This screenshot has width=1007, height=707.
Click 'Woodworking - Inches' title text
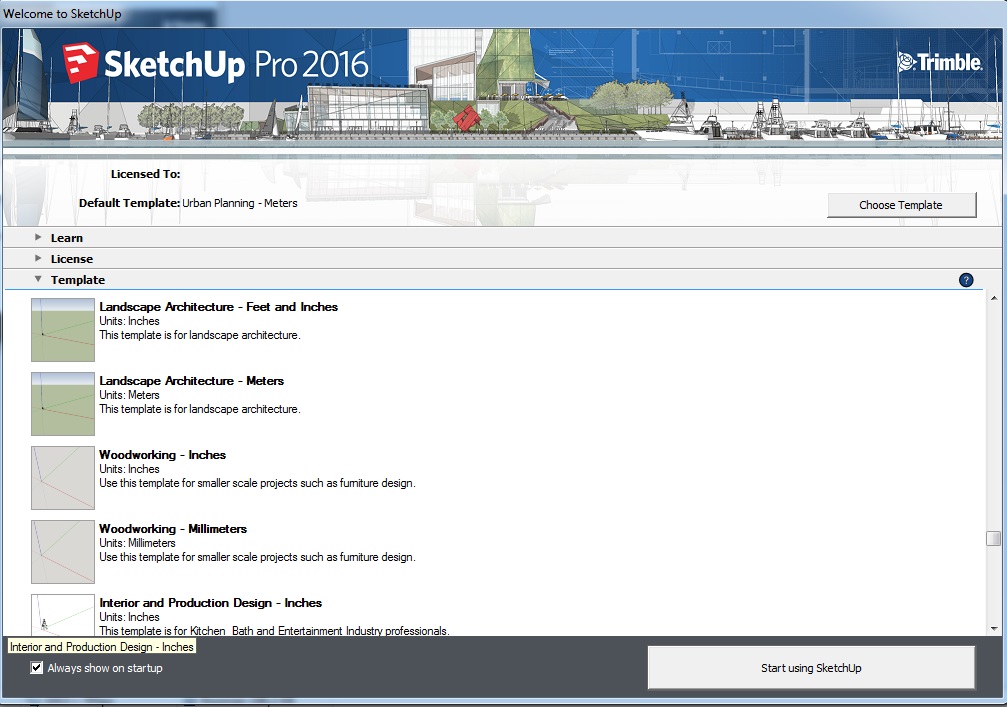click(x=162, y=455)
